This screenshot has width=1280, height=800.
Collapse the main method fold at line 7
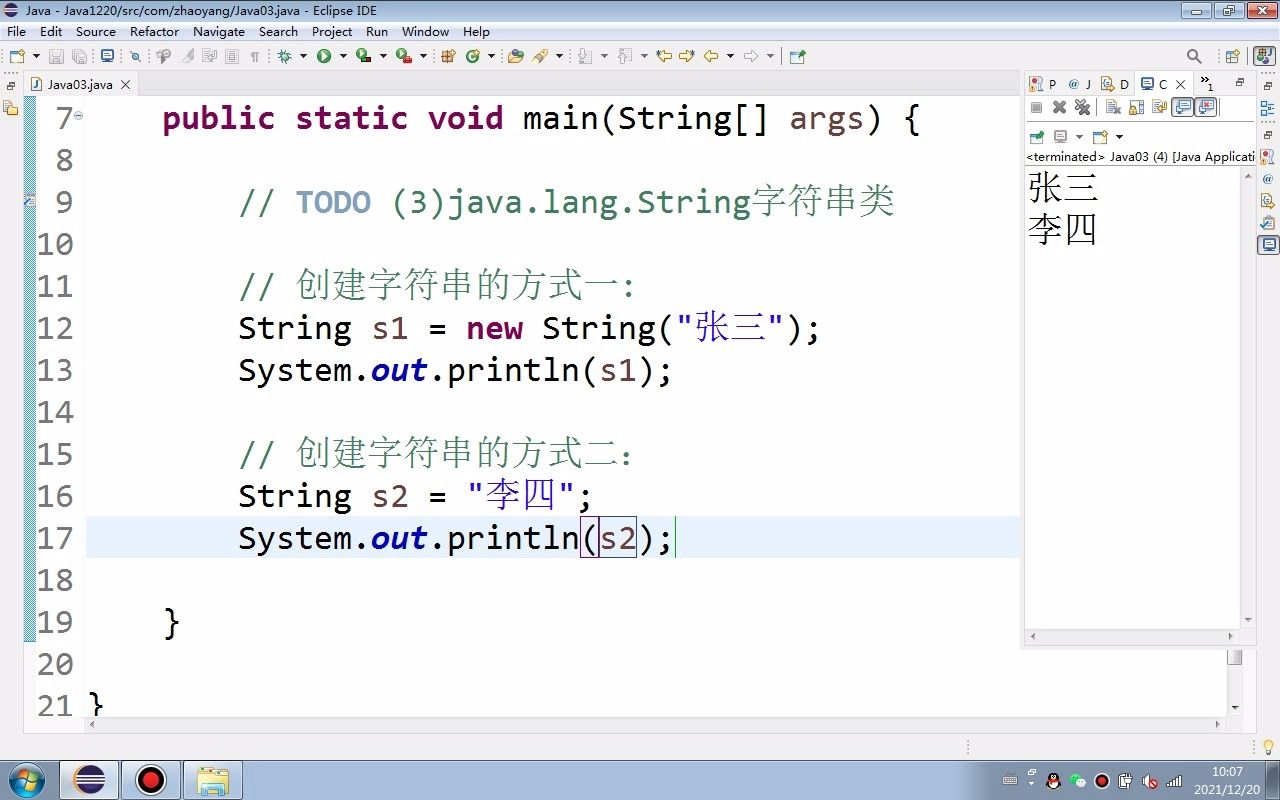[79, 115]
